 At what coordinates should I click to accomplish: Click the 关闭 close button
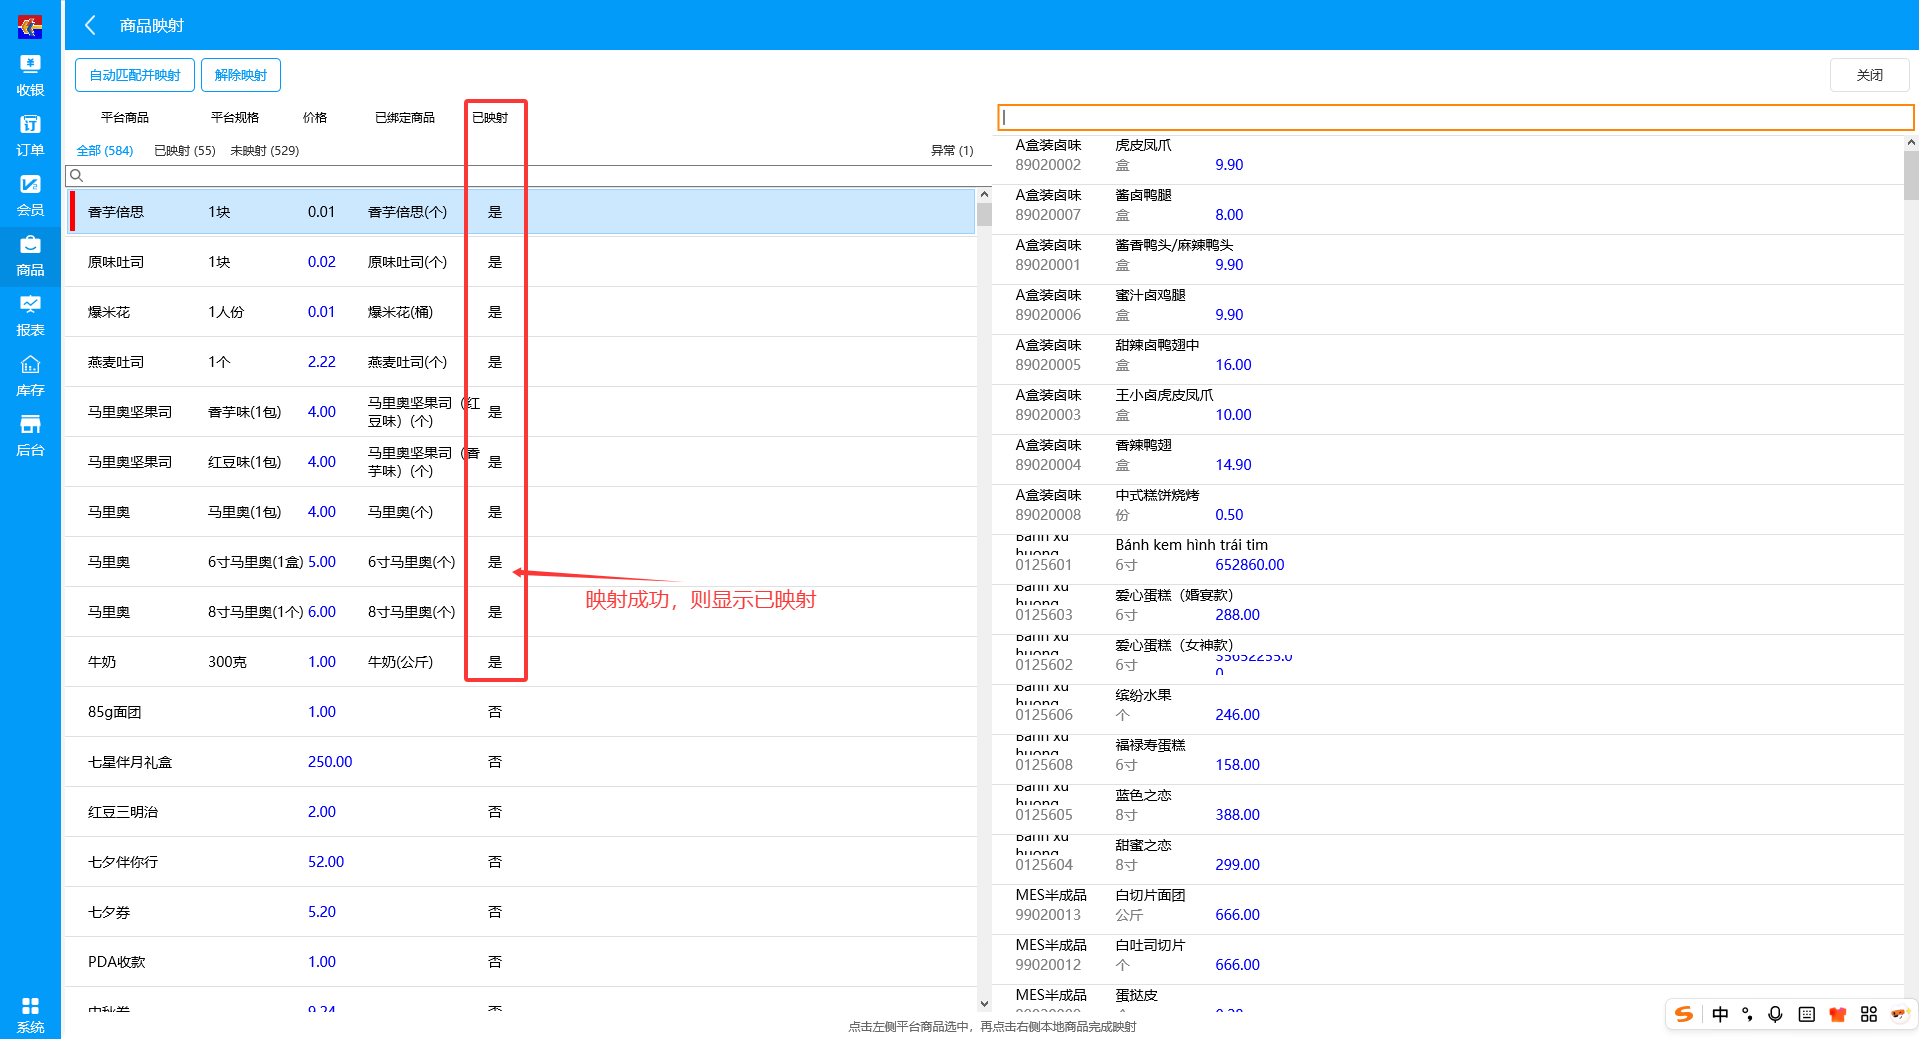pos(1869,75)
